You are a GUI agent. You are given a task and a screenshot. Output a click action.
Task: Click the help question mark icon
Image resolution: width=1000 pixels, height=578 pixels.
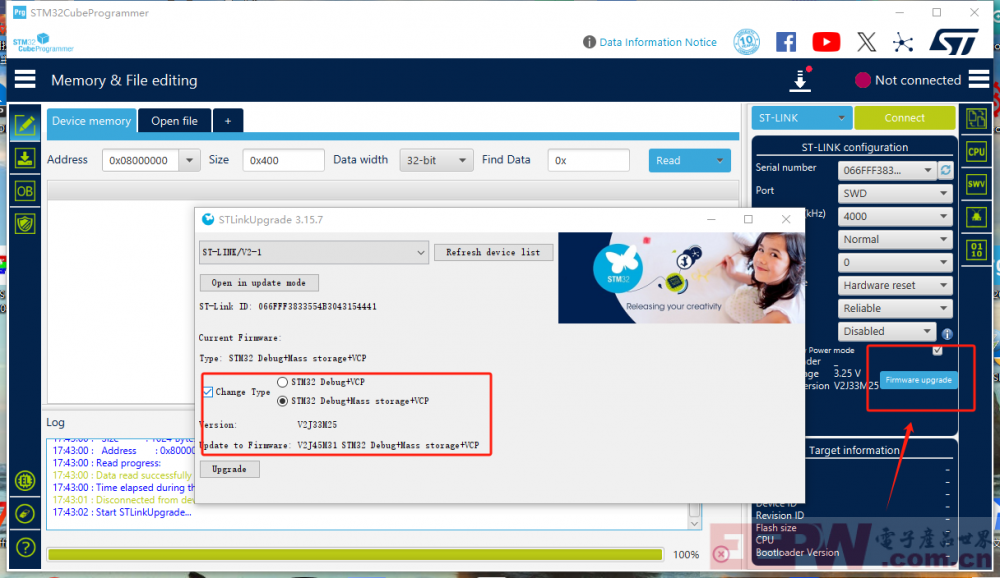coord(25,547)
